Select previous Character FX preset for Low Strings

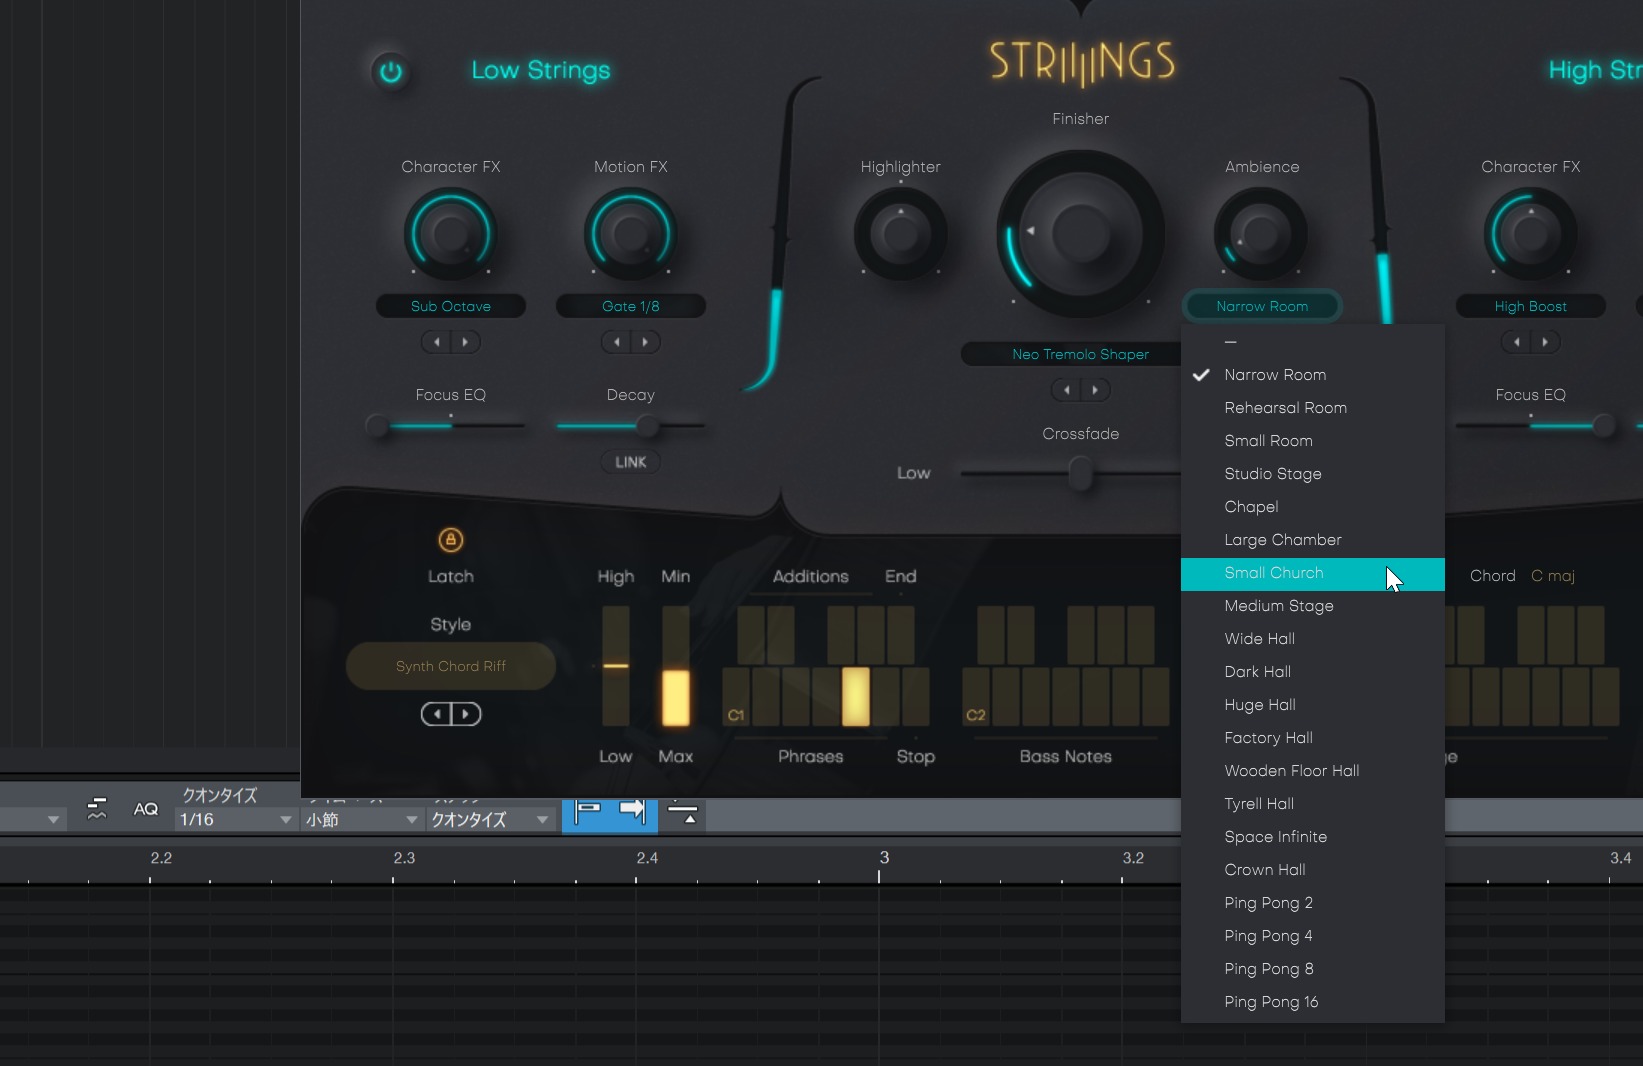pos(437,342)
